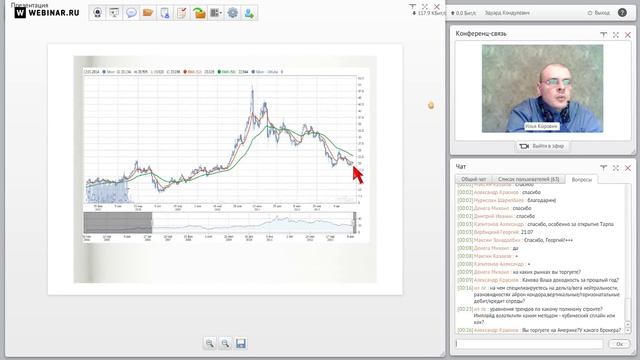640x360 pixels.
Task: Click the add user invite icon
Action: [249, 13]
